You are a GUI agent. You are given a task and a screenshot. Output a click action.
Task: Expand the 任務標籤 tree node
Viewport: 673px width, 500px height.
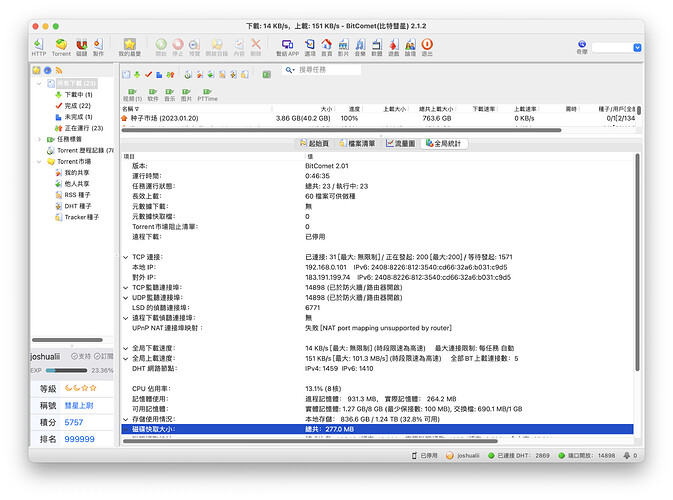[39, 139]
